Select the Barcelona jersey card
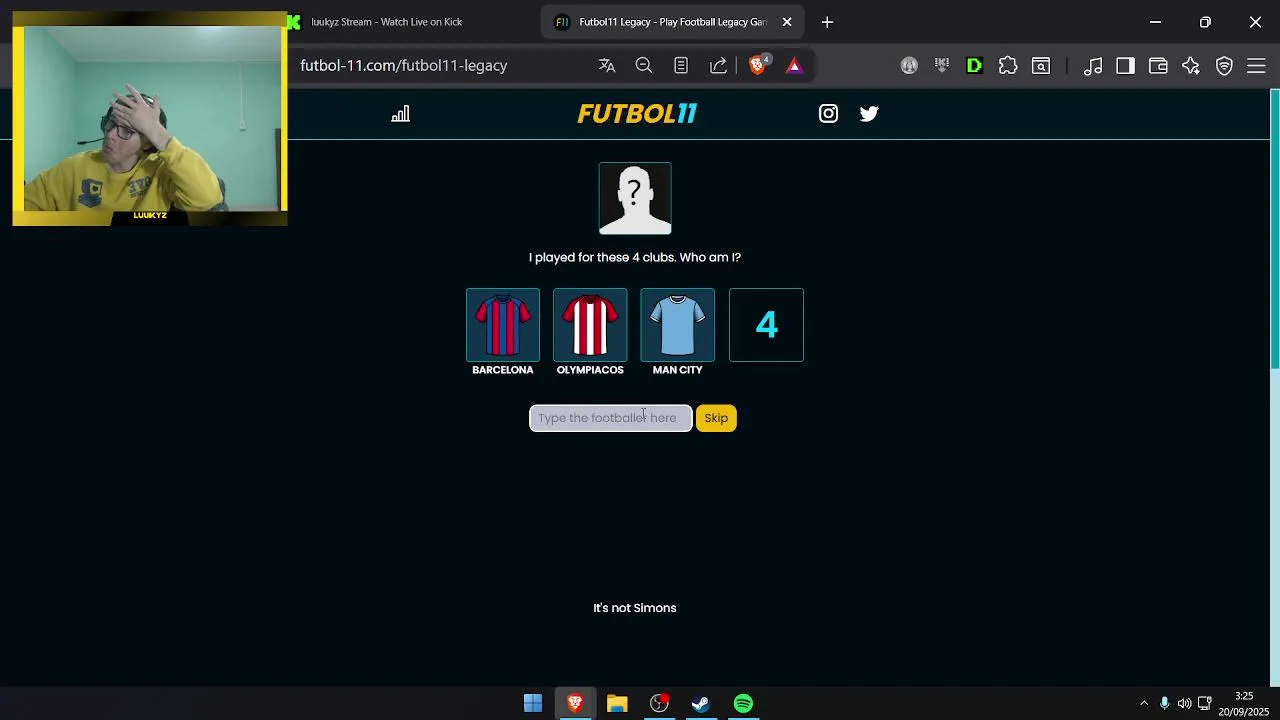The height and width of the screenshot is (720, 1280). click(503, 325)
